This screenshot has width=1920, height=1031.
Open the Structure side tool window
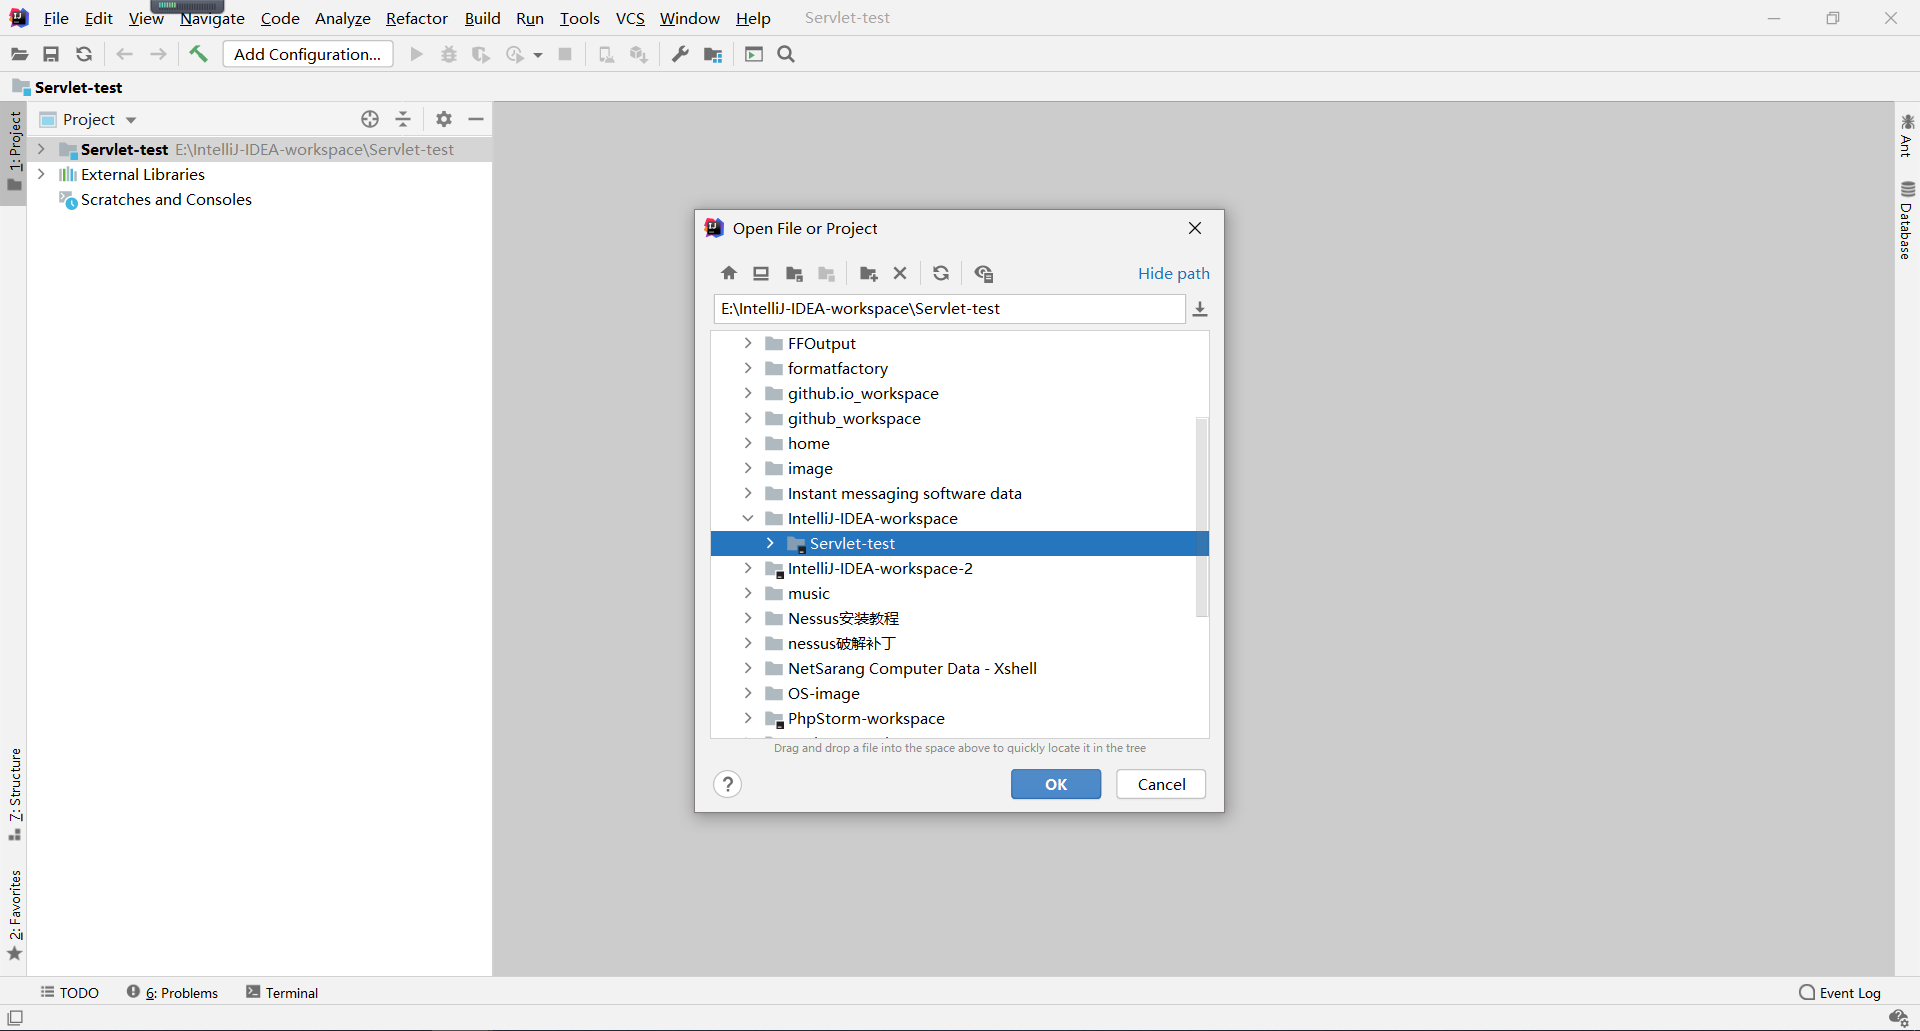pyautogui.click(x=14, y=794)
